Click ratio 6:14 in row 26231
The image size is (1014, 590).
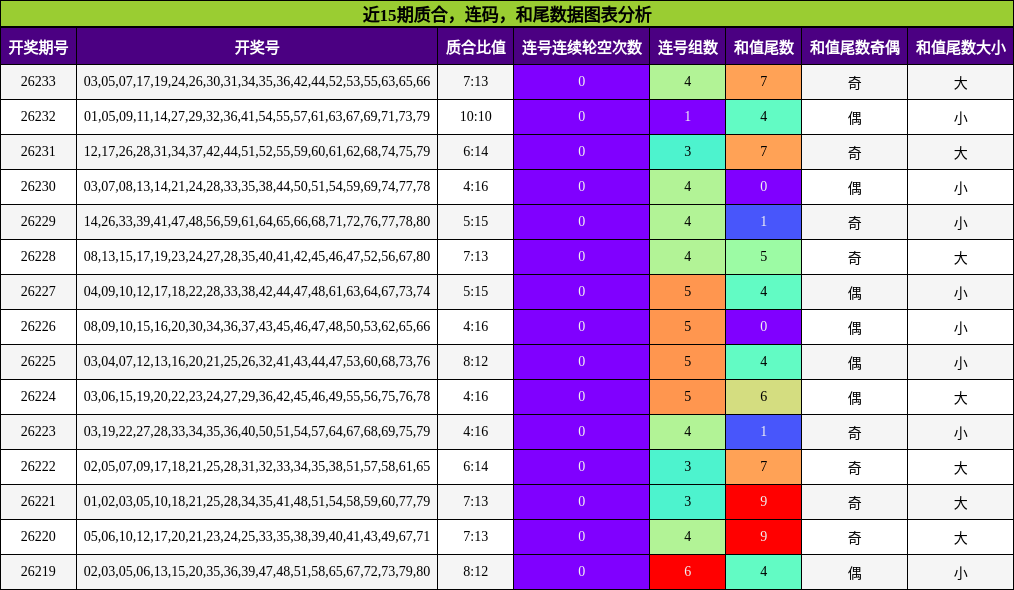pos(475,151)
